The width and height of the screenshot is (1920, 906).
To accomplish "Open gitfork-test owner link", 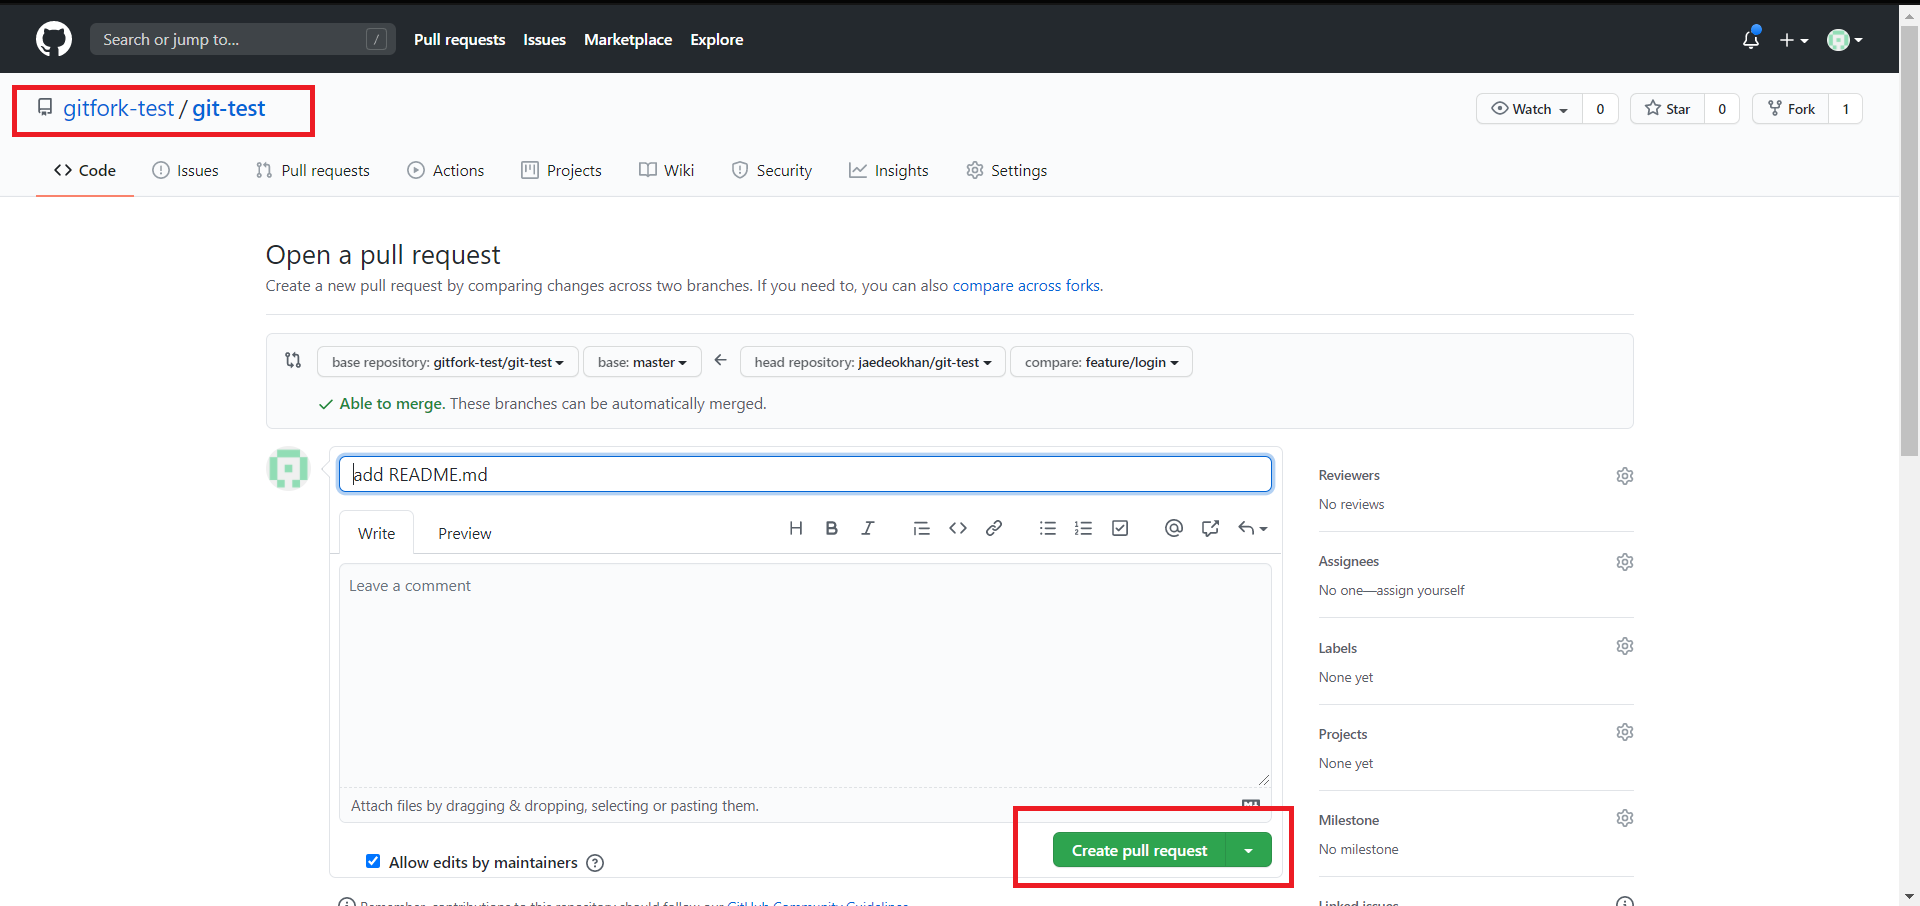I will (118, 108).
